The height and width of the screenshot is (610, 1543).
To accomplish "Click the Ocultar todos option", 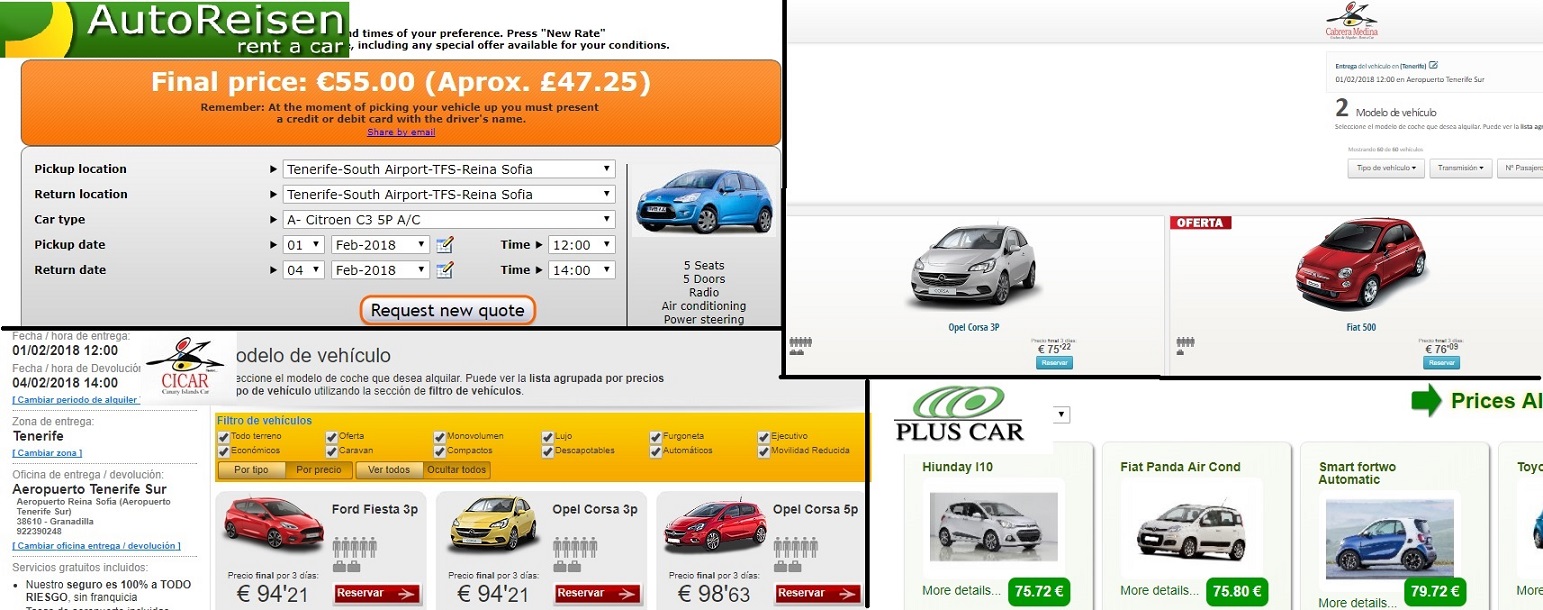I will 457,470.
